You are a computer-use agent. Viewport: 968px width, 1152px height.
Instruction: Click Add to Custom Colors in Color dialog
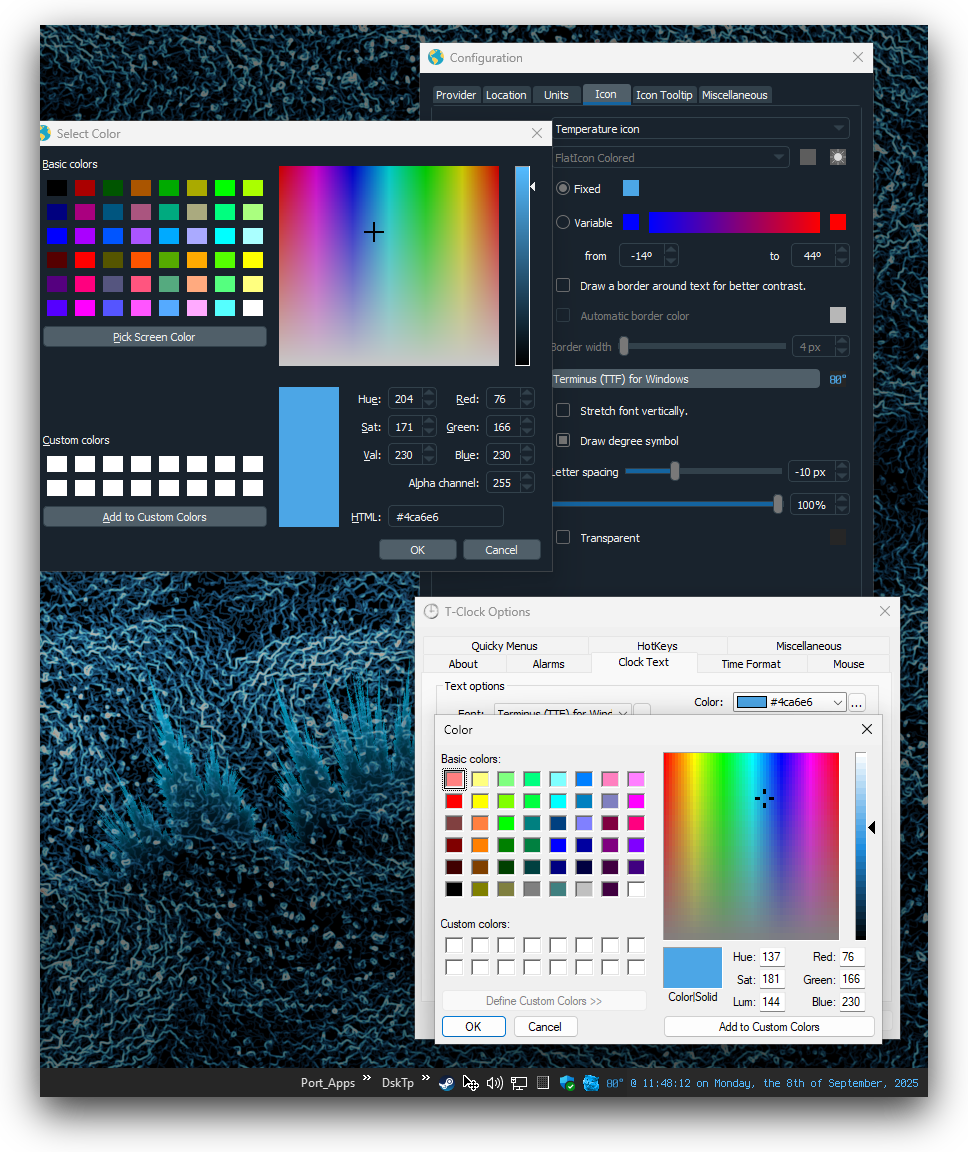pos(769,1026)
